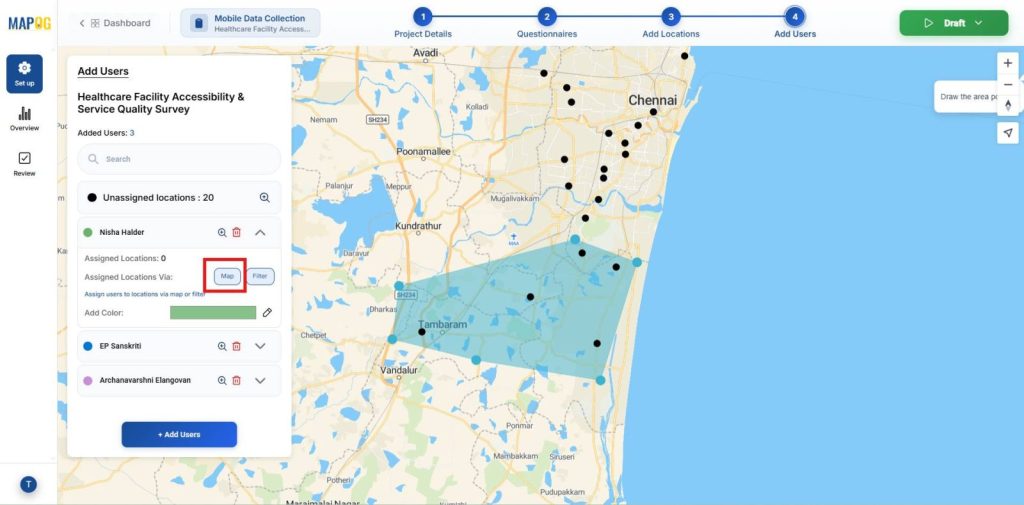
Task: Click the blue dot beside EP Sanskriti
Action: [88, 346]
